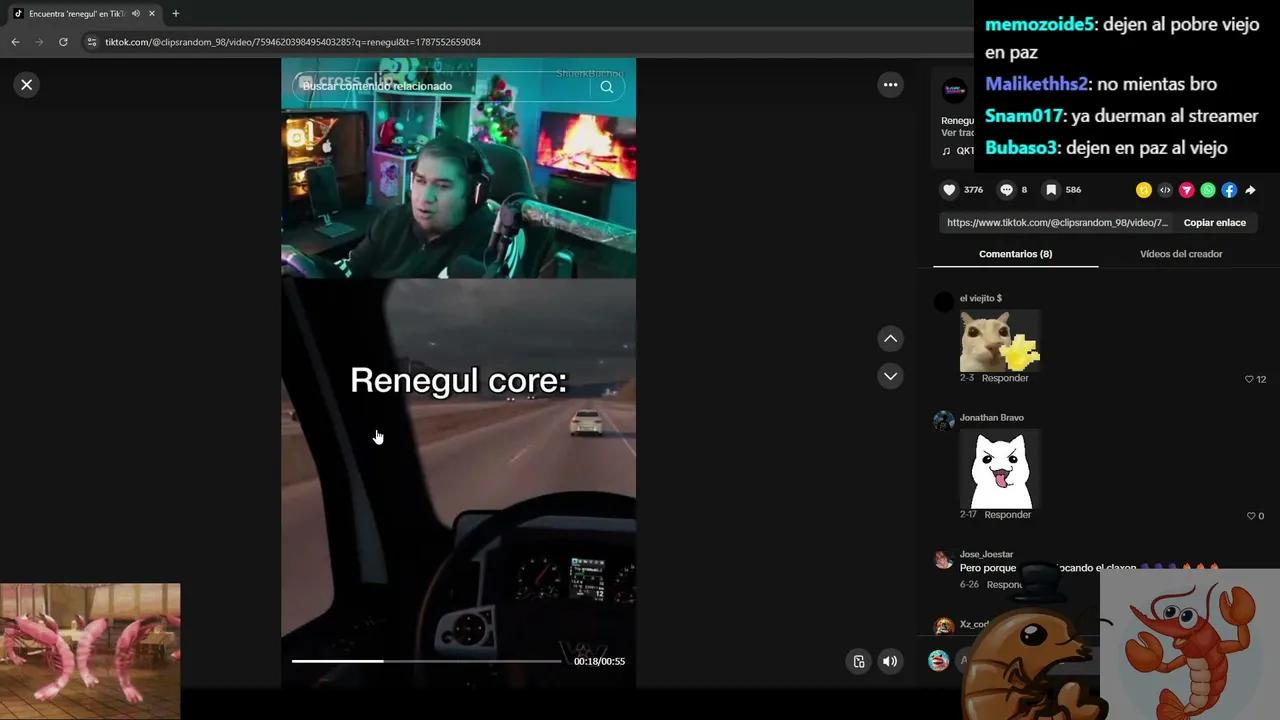
Task: Go to previous video with up chevron
Action: (890, 339)
